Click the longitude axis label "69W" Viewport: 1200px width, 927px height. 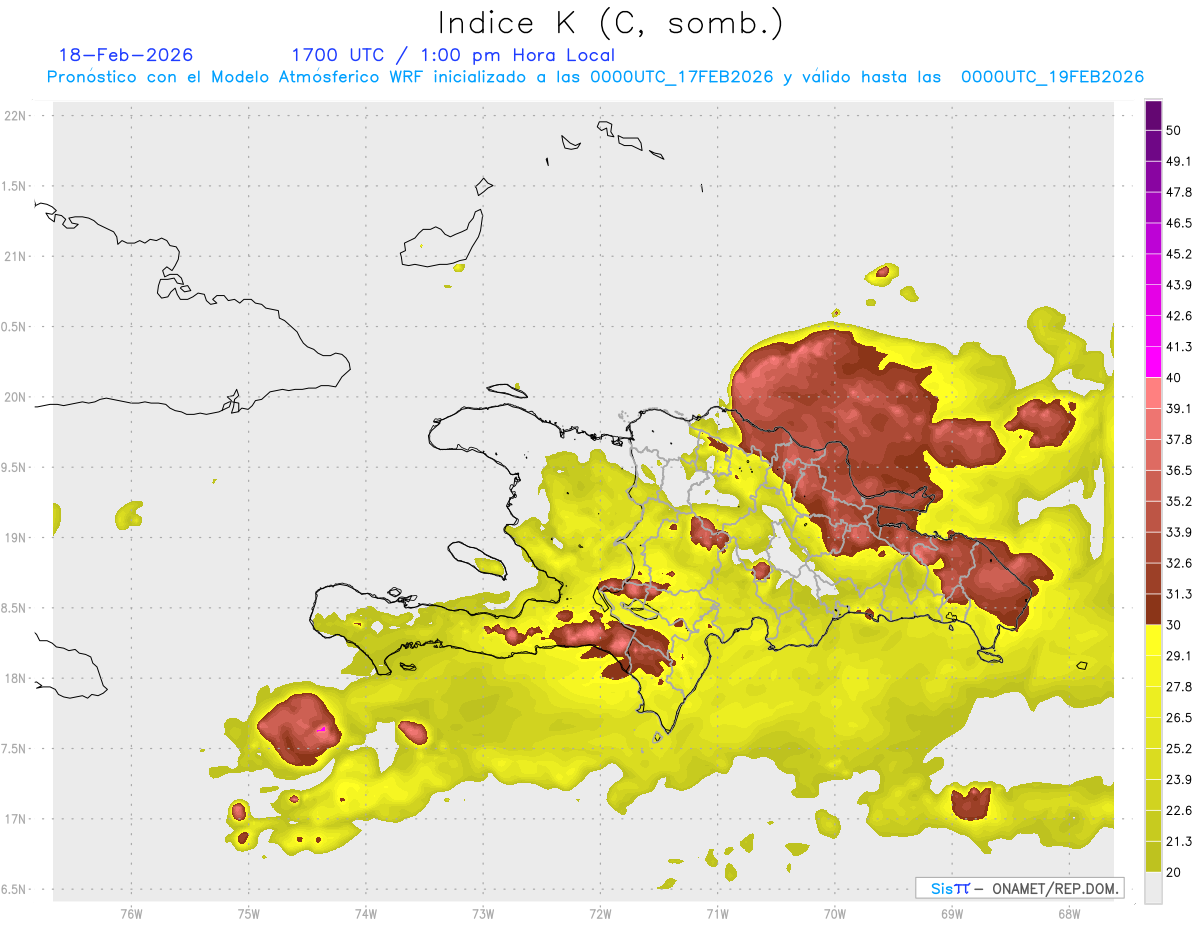pos(951,914)
